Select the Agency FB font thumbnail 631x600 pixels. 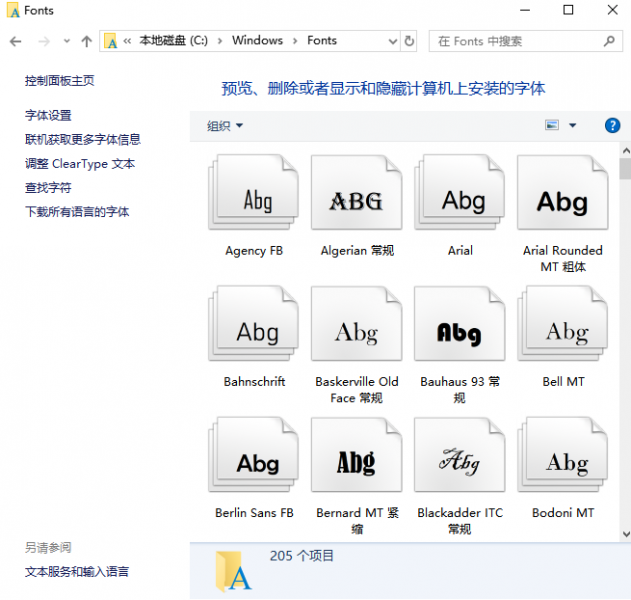254,192
